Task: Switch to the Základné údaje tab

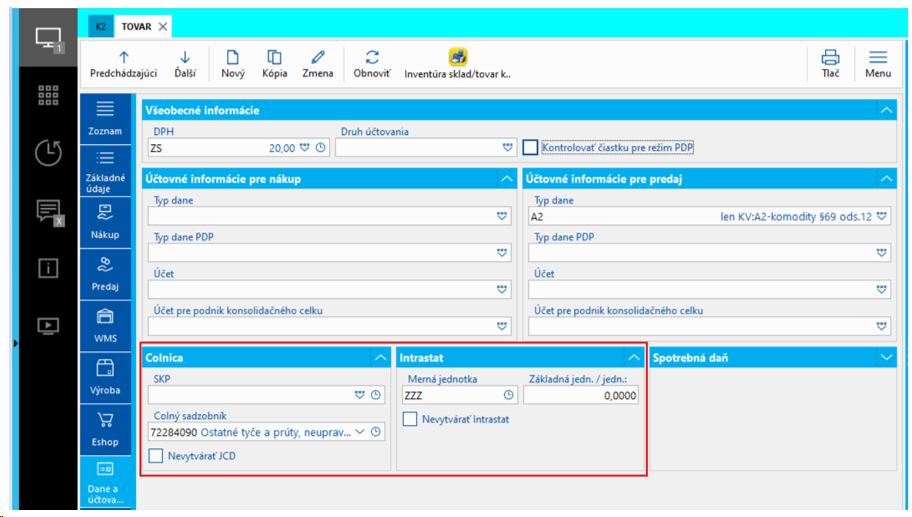Action: (105, 171)
